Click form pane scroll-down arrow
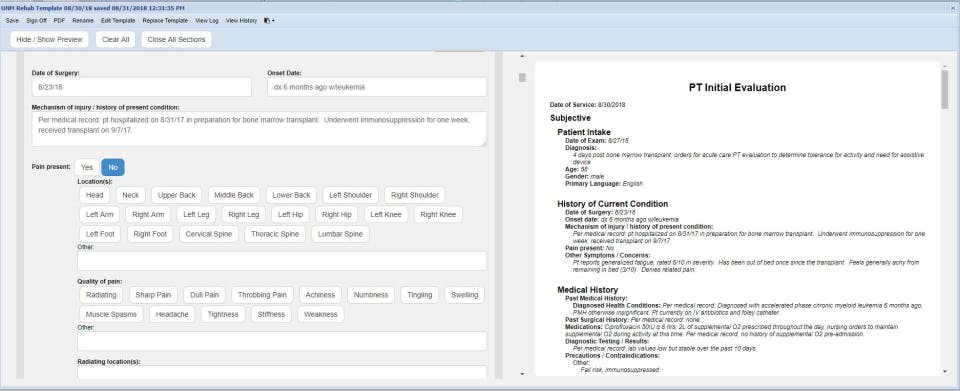960x391 pixels. pyautogui.click(x=522, y=373)
